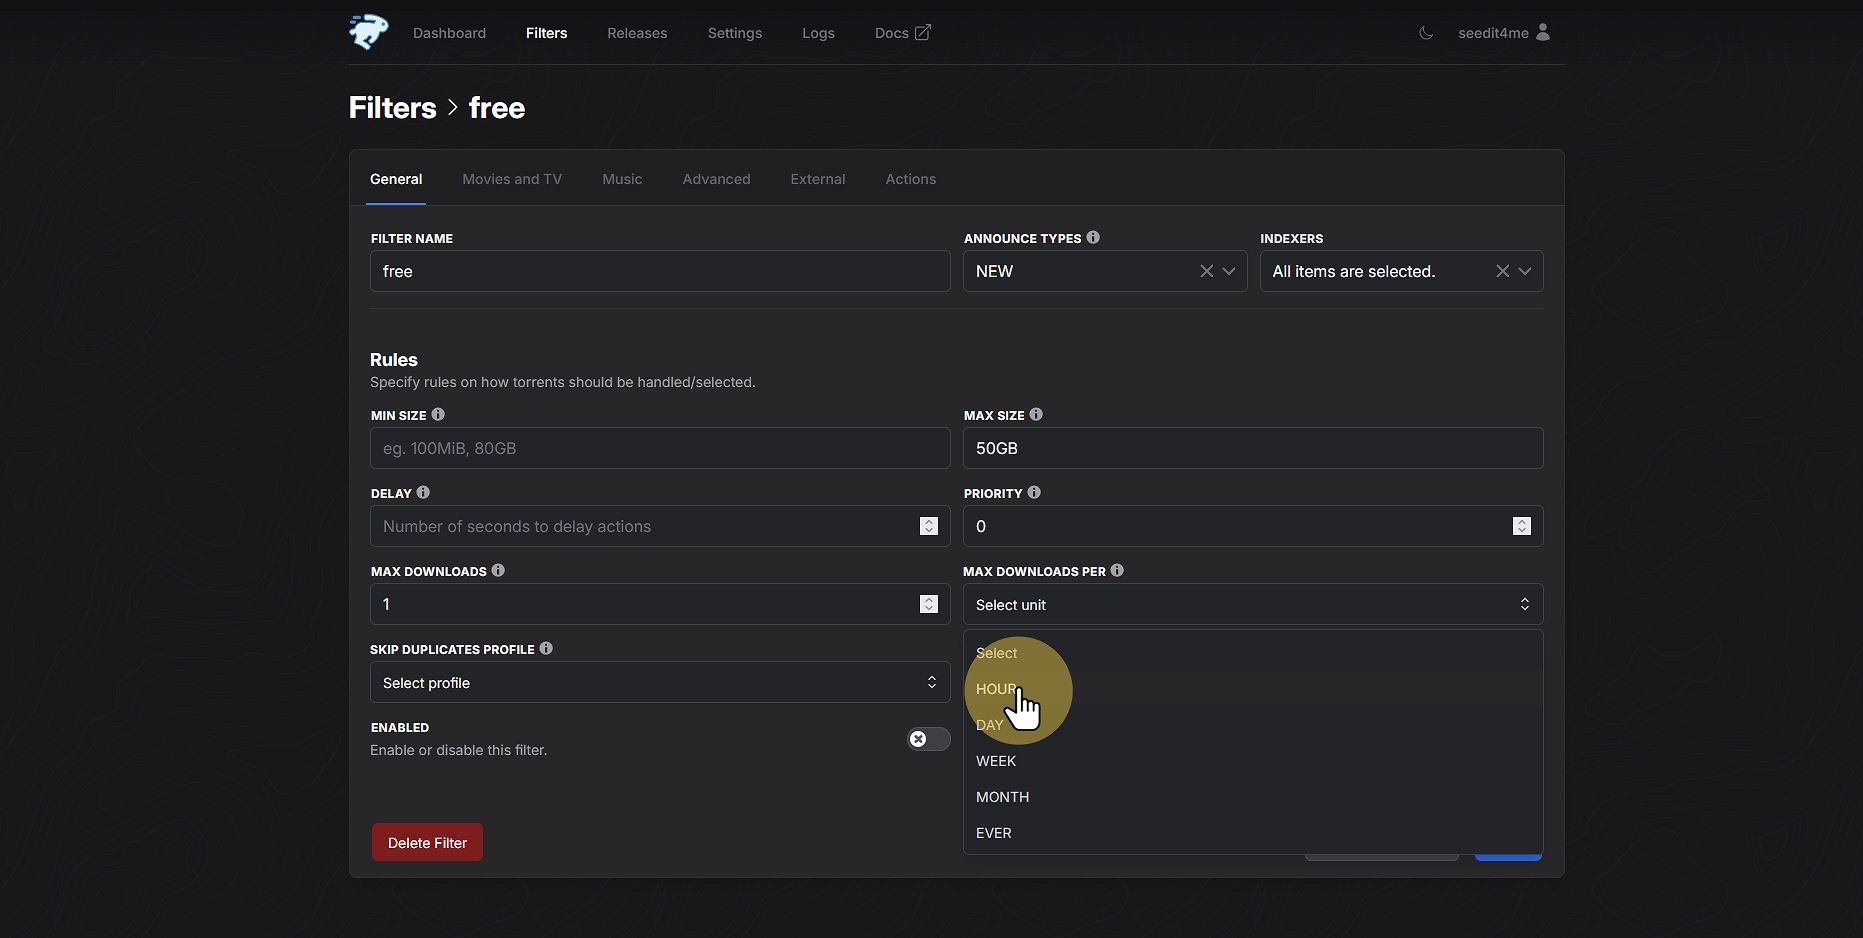The image size is (1863, 938).
Task: Click the Delay seconds input field
Action: (x=660, y=526)
